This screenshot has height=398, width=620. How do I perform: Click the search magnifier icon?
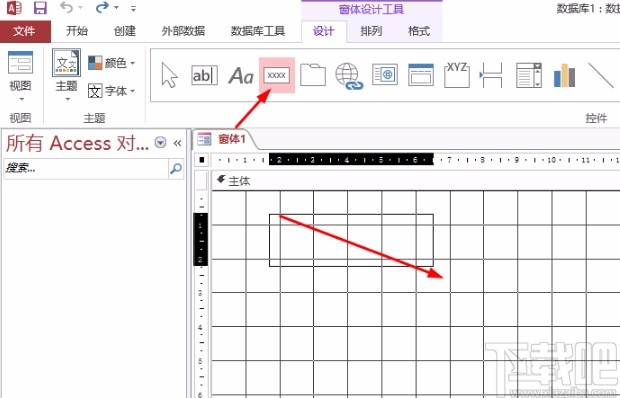(176, 169)
